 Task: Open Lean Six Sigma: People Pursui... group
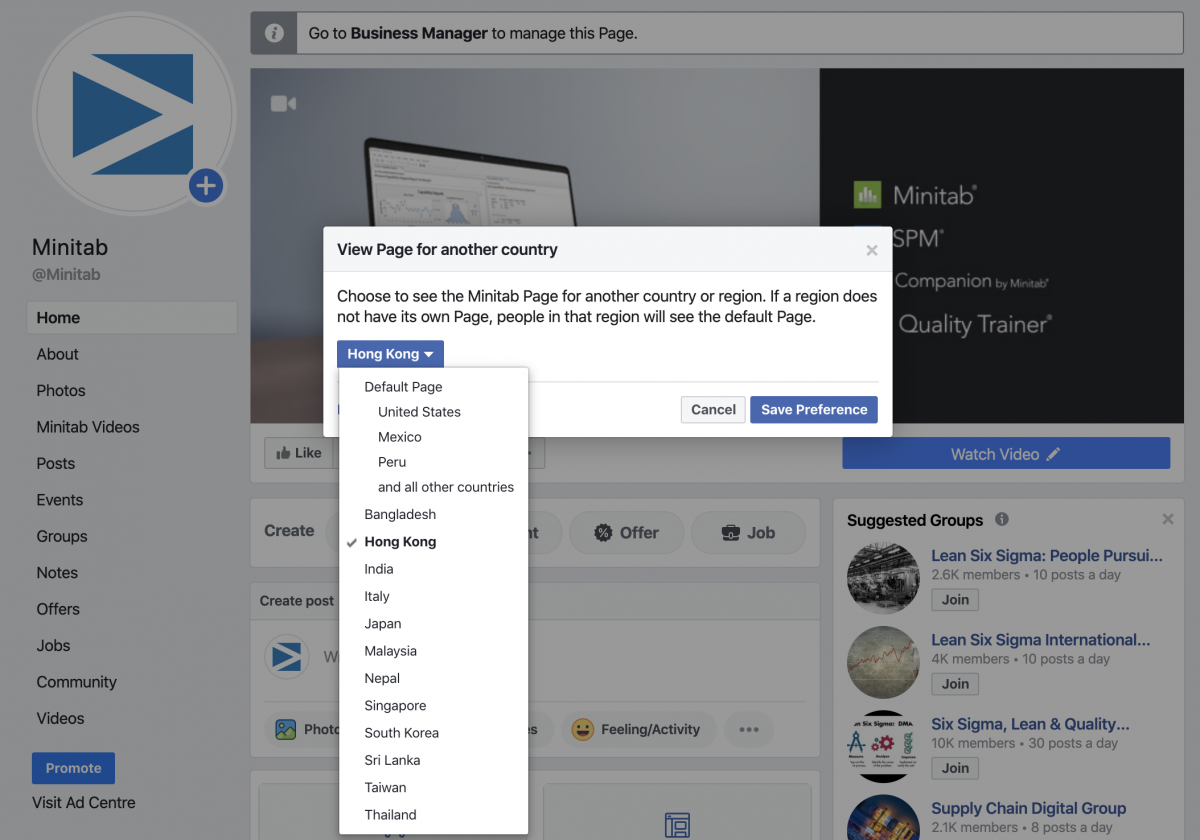pos(1047,556)
